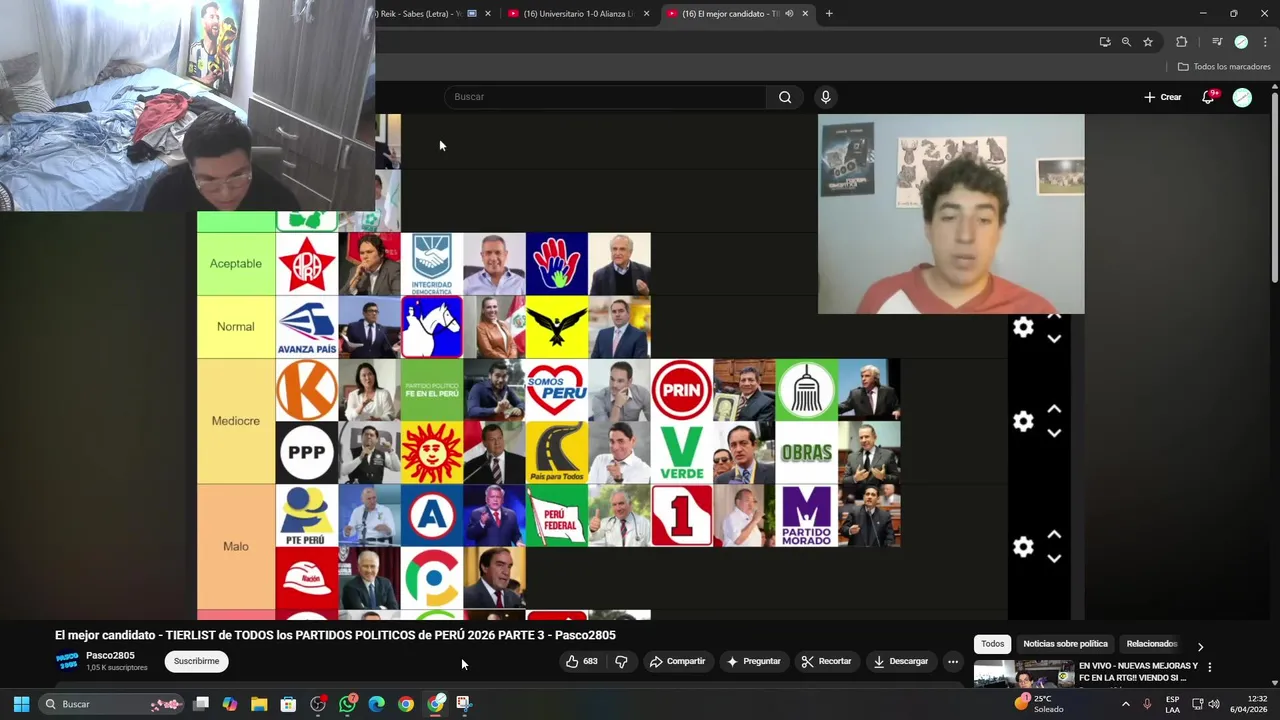Click the Somos Perú heart logo tile
The height and width of the screenshot is (720, 1280).
[557, 390]
